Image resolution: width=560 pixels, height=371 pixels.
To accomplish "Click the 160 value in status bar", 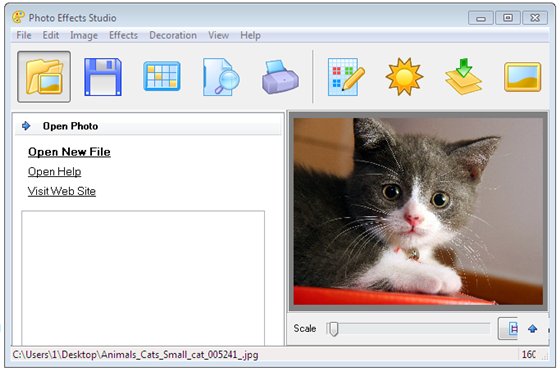I will tap(529, 355).
